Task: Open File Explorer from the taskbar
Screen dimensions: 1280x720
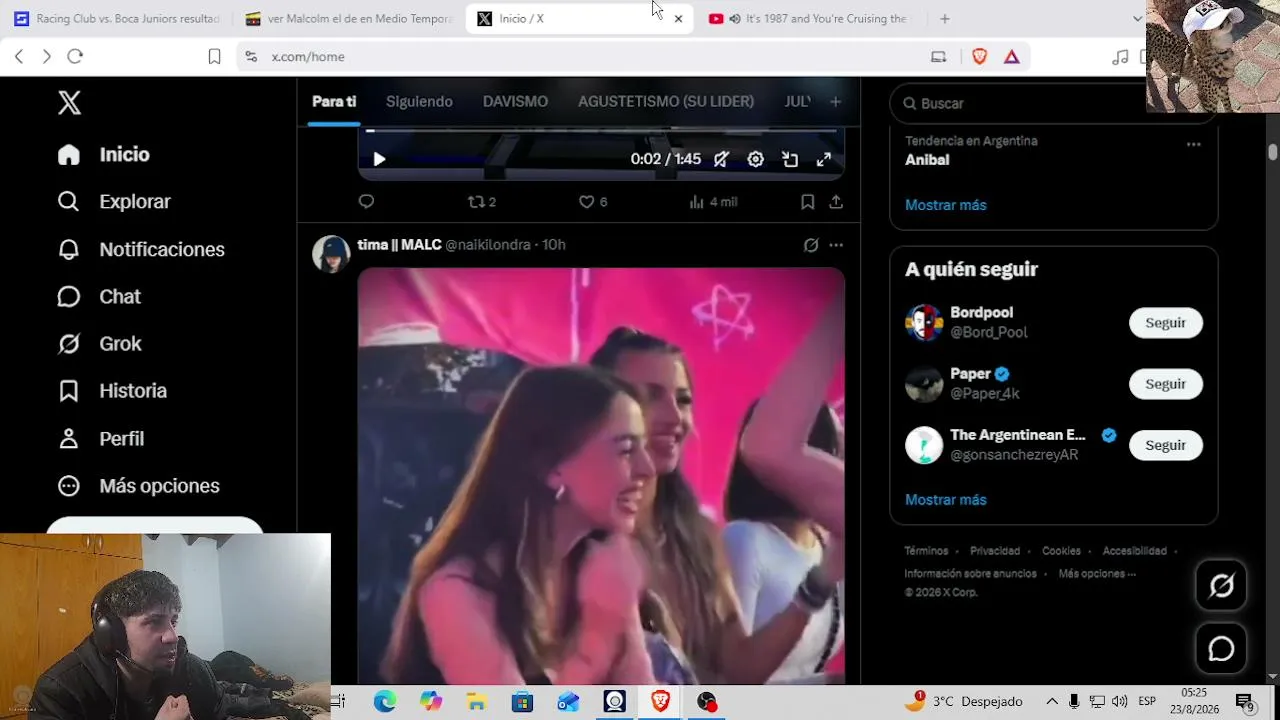Action: click(476, 702)
